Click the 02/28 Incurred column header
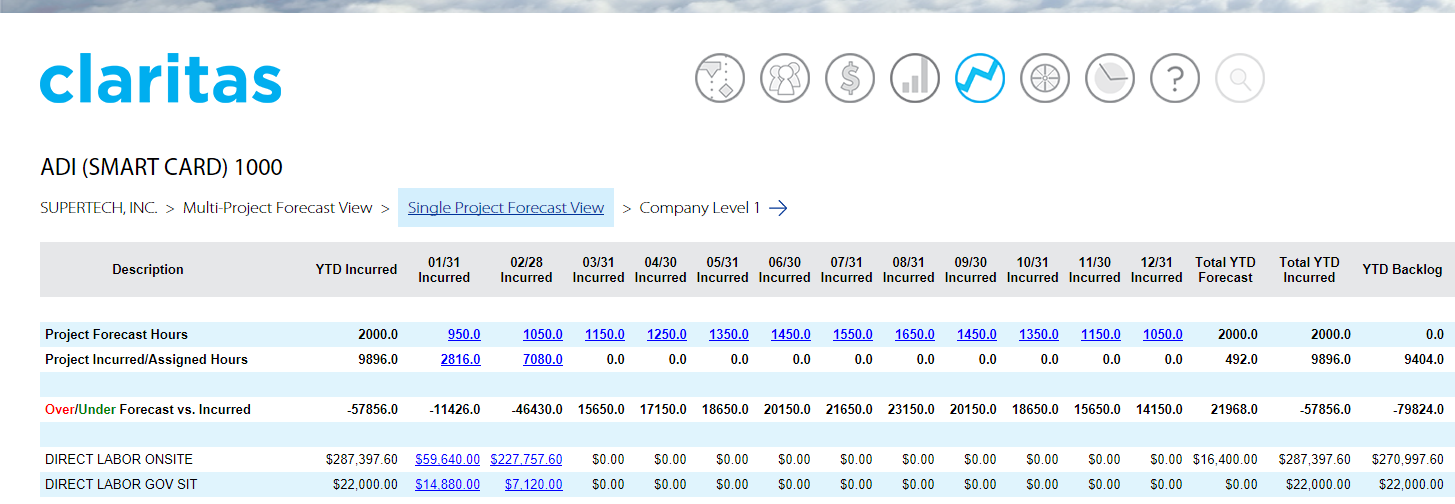Image resolution: width=1455 pixels, height=504 pixels. coord(526,270)
